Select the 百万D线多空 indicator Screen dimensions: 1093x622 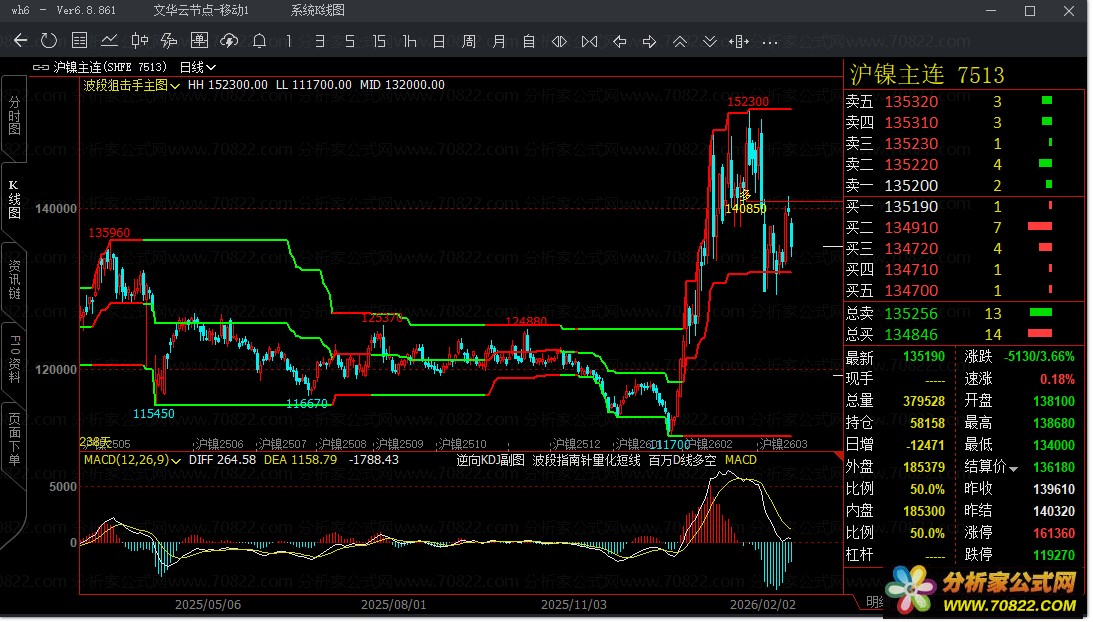pyautogui.click(x=683, y=460)
